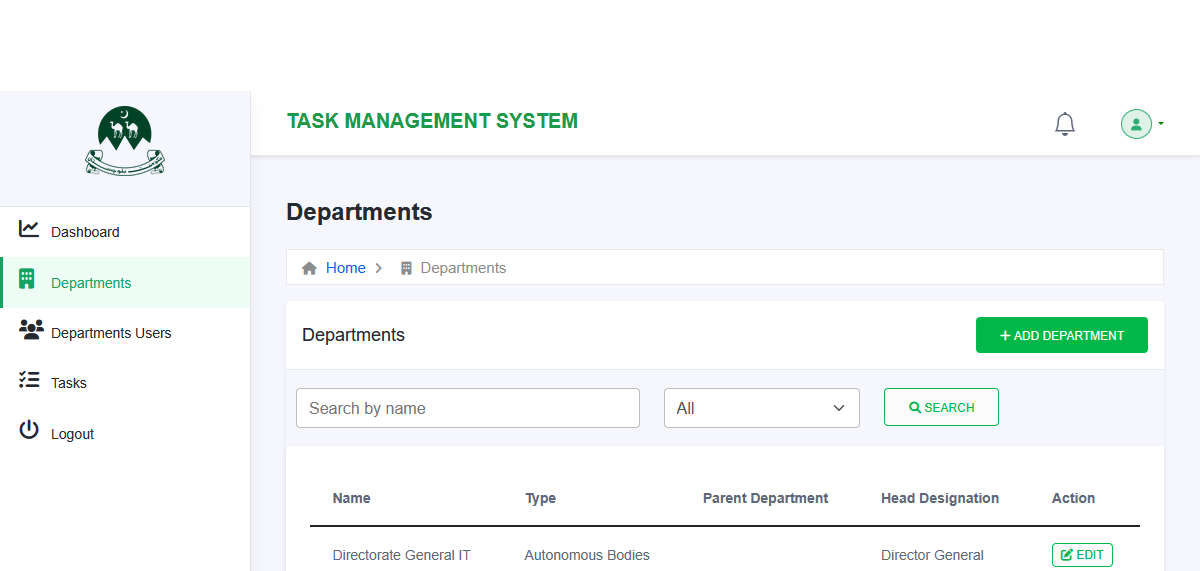Click the Departments building icon in sidebar
Image resolution: width=1200 pixels, height=571 pixels.
tap(27, 279)
